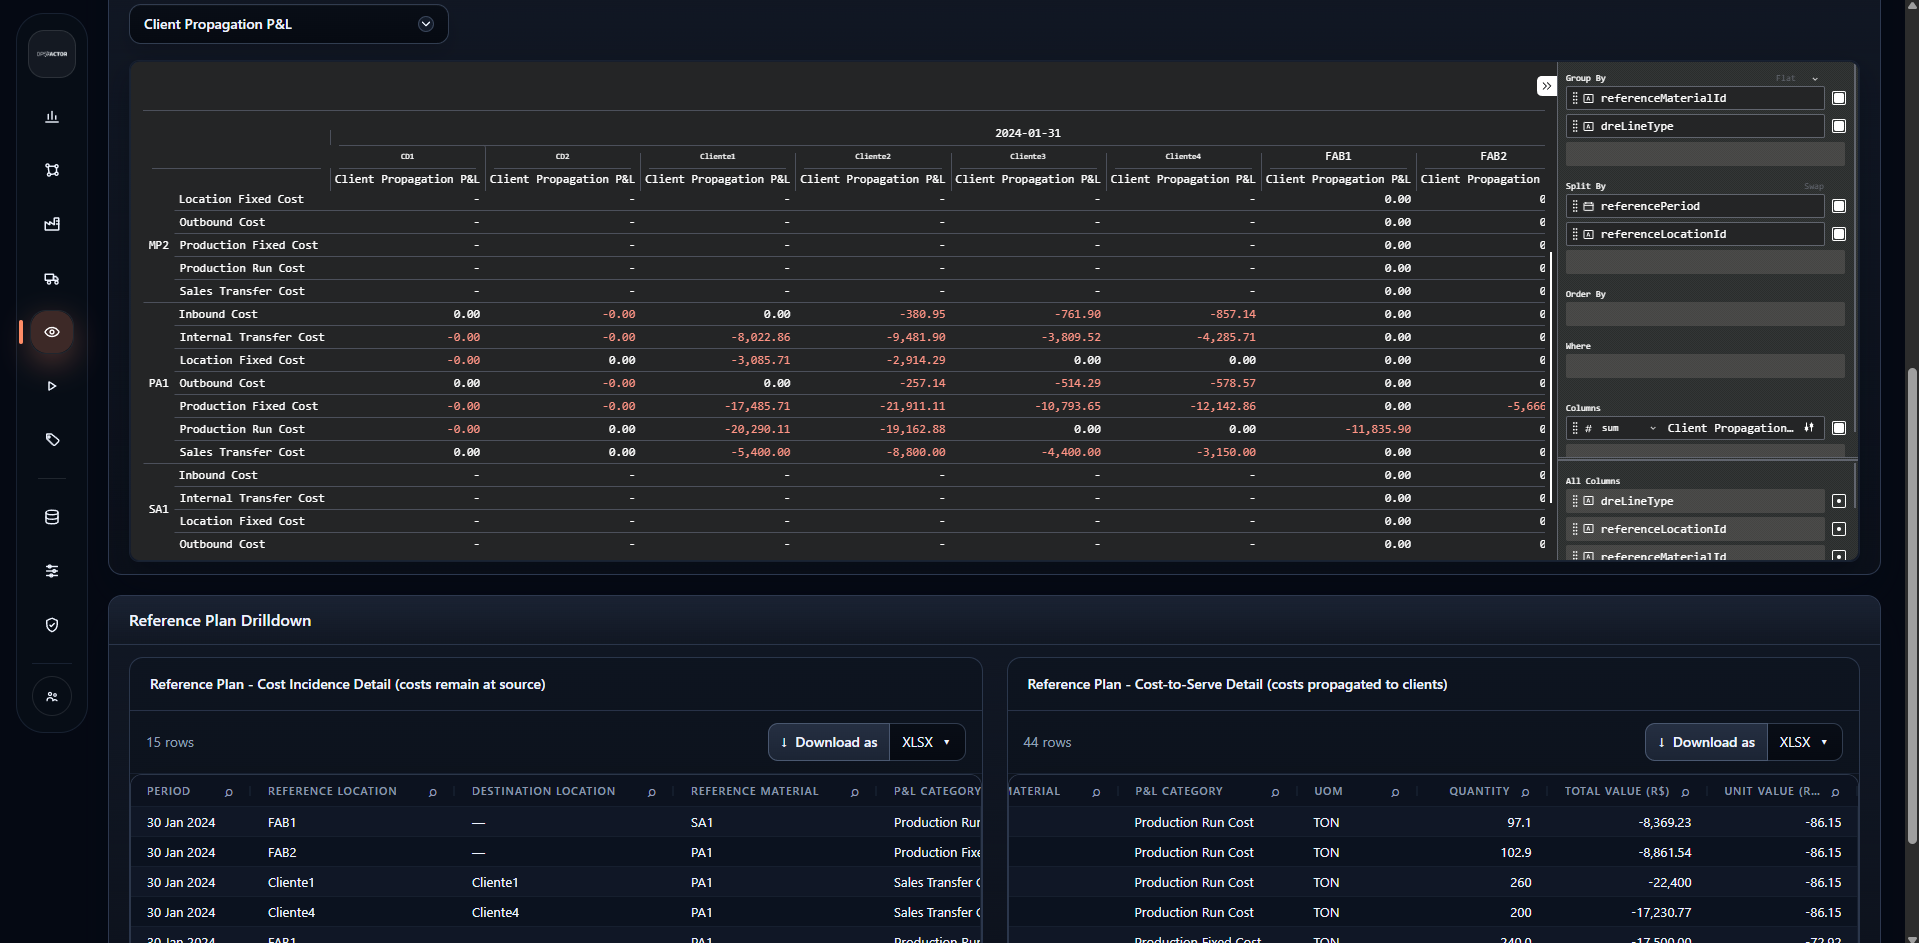This screenshot has width=1919, height=943.
Task: Click the -22,400 total value cell
Action: (1669, 882)
